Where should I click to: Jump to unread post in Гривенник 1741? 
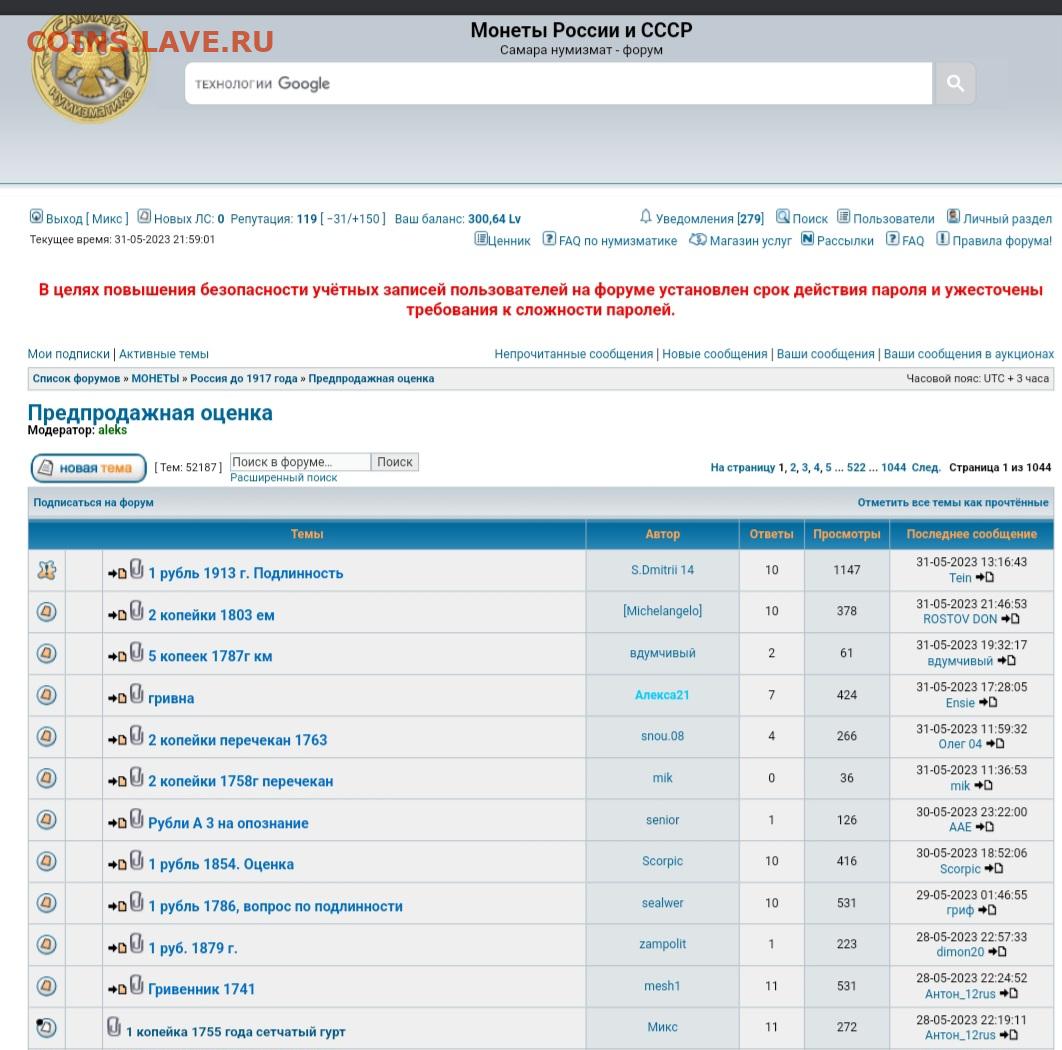[117, 990]
